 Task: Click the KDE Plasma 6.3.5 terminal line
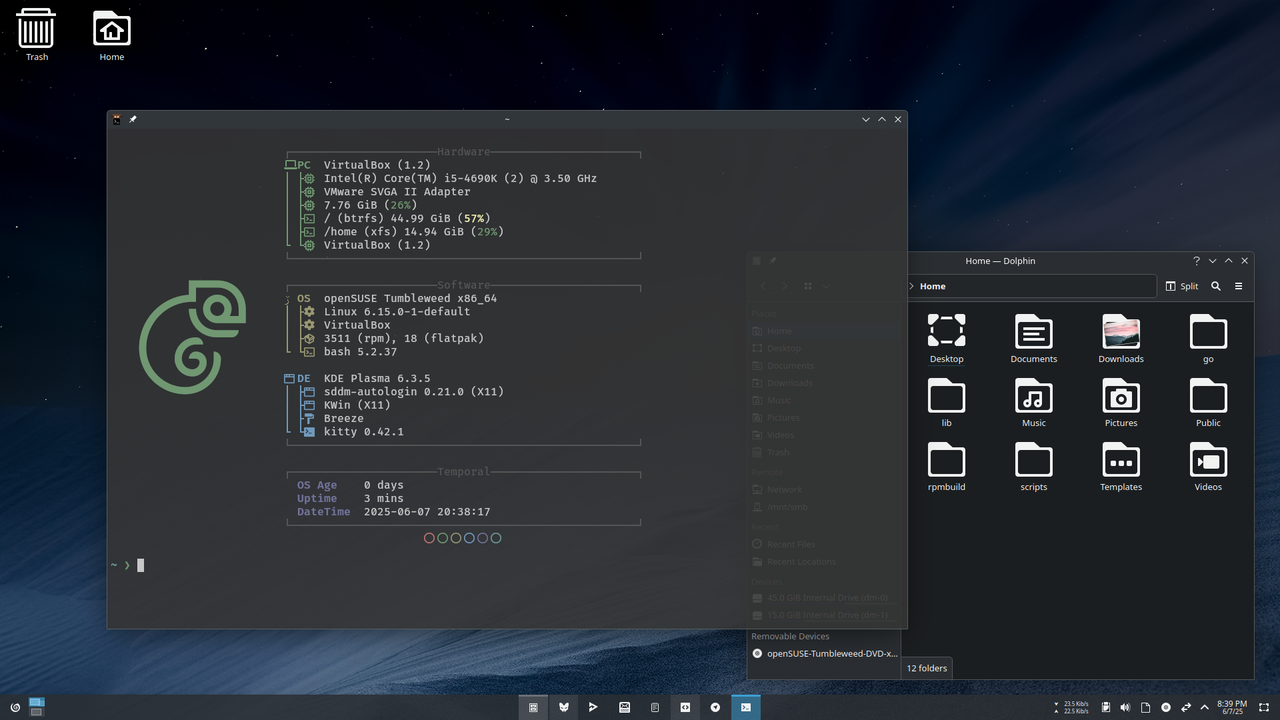[377, 378]
